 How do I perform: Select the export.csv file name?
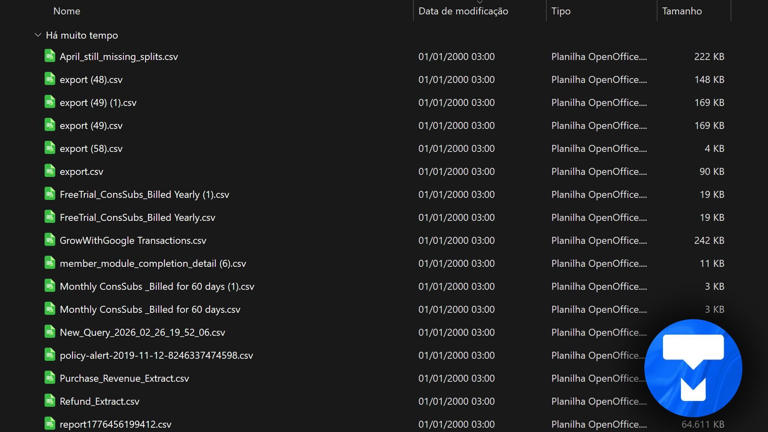81,172
